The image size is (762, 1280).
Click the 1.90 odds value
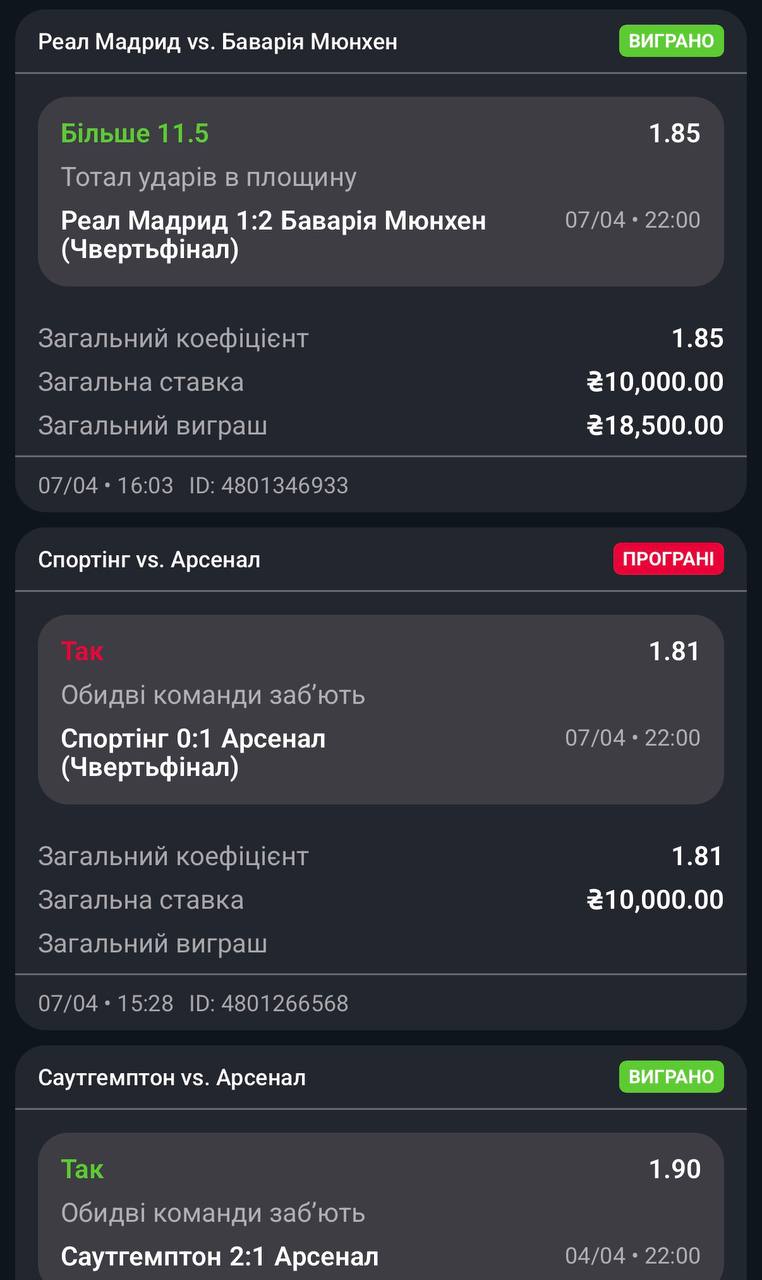pos(674,1169)
